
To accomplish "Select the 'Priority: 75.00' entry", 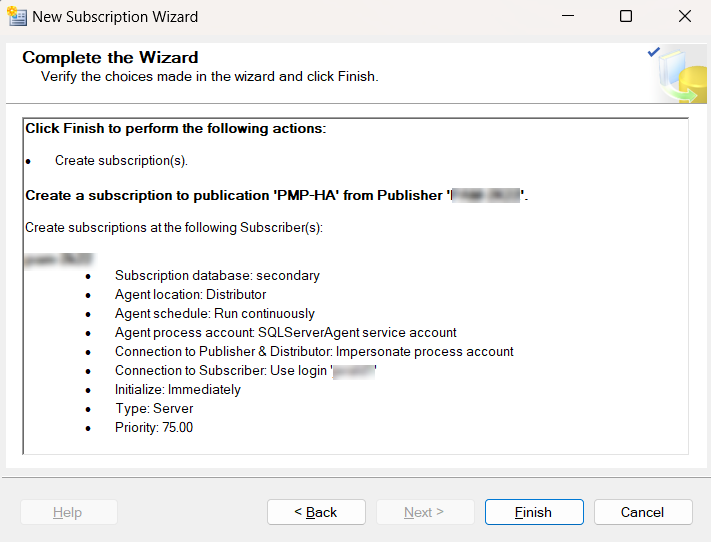I will click(x=154, y=427).
